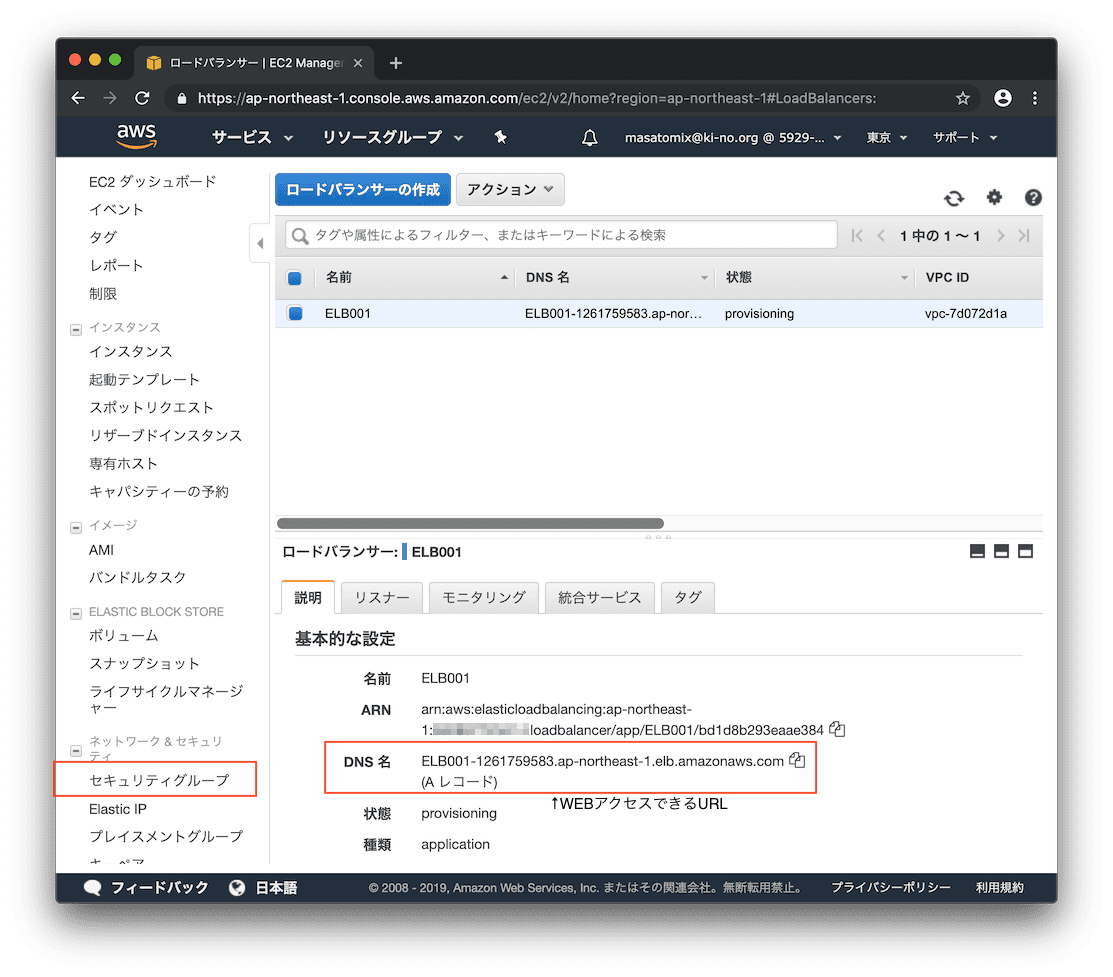
Task: Reload the page in browser
Action: 143,98
